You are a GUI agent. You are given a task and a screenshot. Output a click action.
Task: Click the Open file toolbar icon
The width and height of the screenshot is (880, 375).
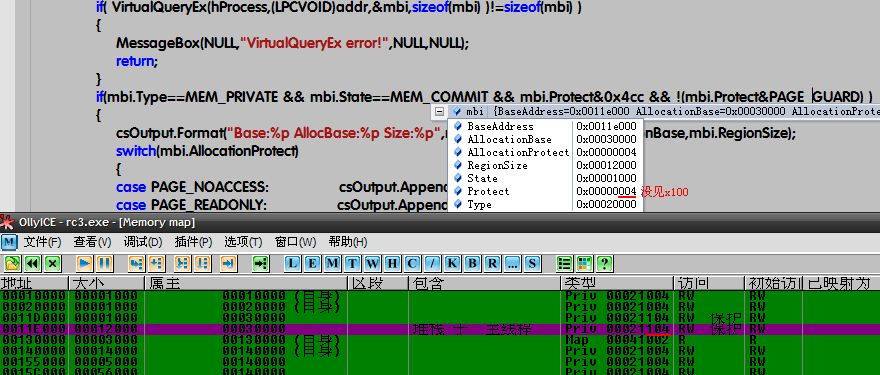pyautogui.click(x=12, y=263)
